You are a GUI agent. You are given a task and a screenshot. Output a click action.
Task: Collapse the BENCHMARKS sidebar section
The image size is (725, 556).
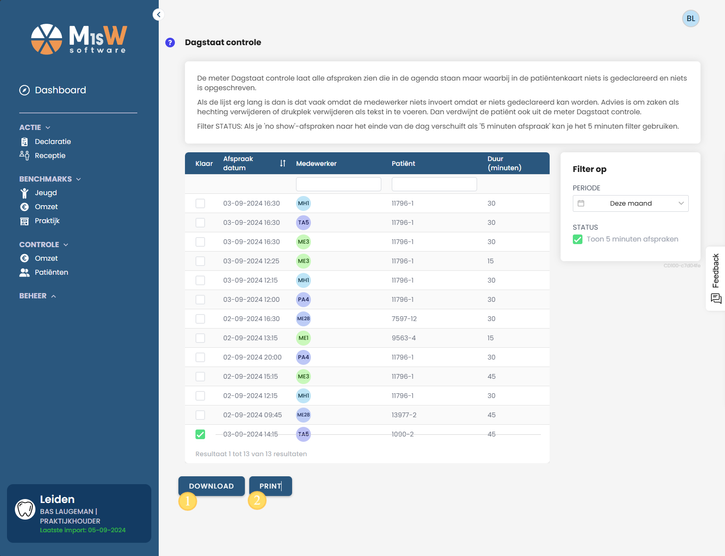(50, 179)
